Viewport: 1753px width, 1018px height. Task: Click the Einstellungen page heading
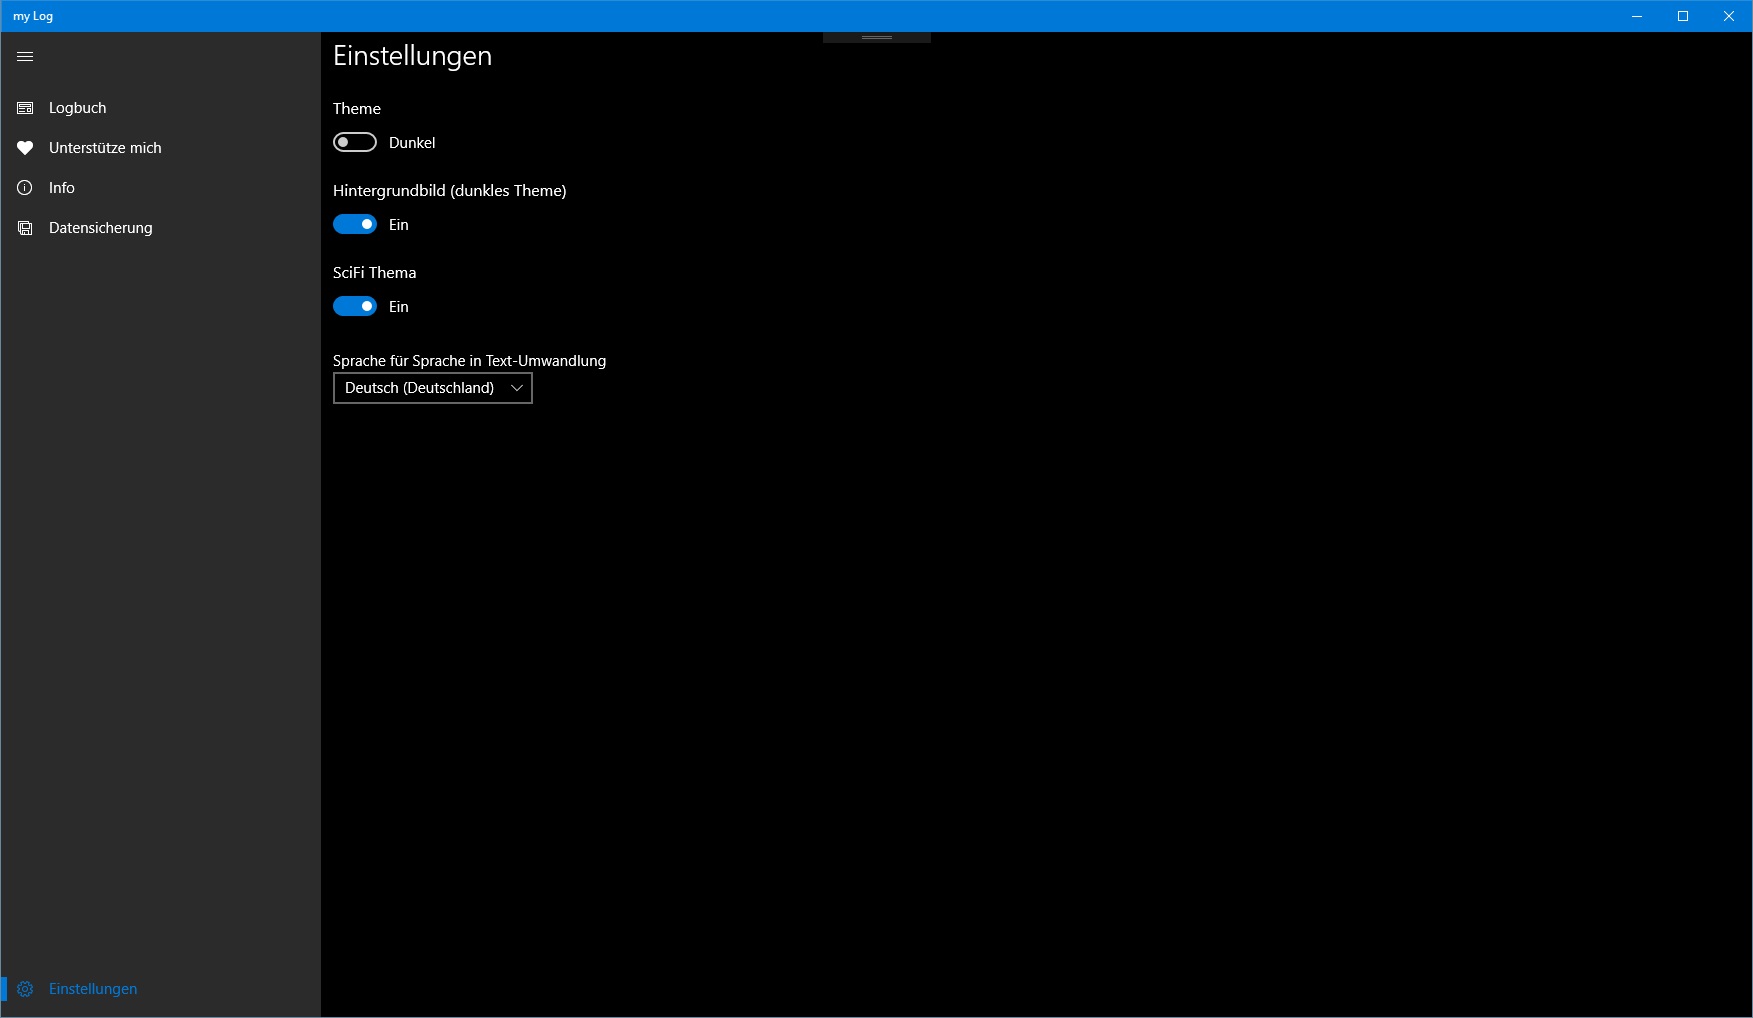(x=412, y=56)
